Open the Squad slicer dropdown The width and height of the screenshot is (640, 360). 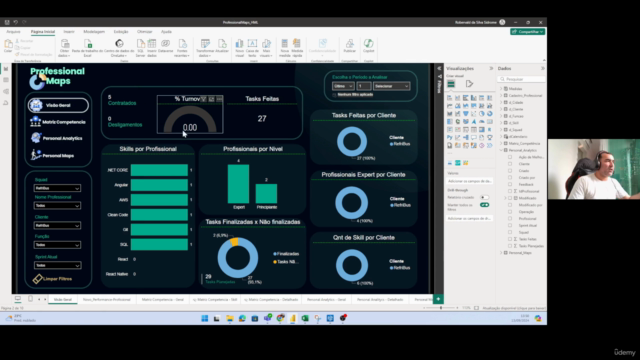click(57, 188)
